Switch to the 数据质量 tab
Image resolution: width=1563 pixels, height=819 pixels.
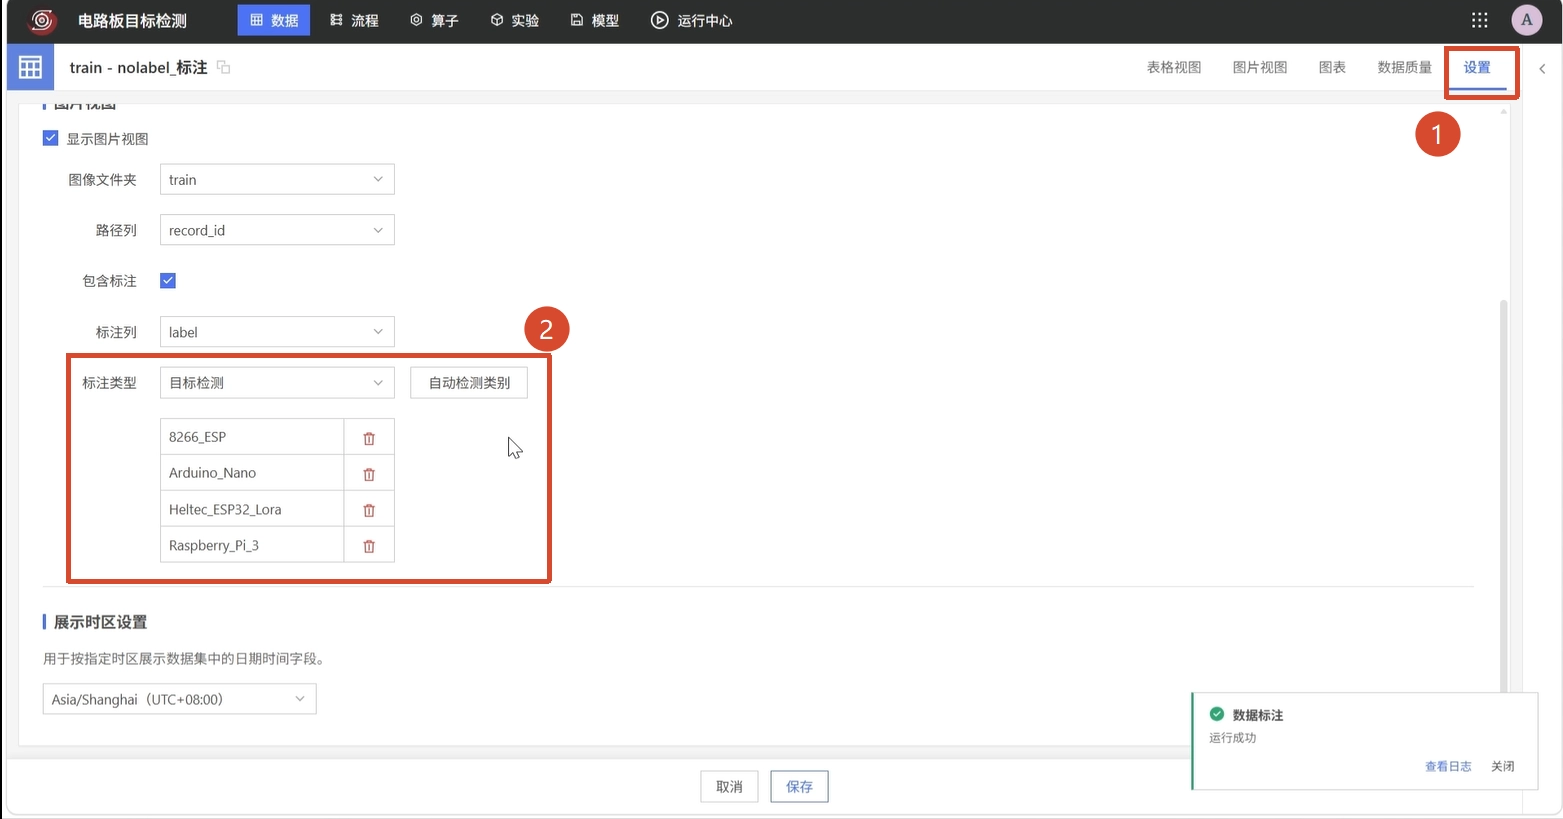pos(1405,67)
